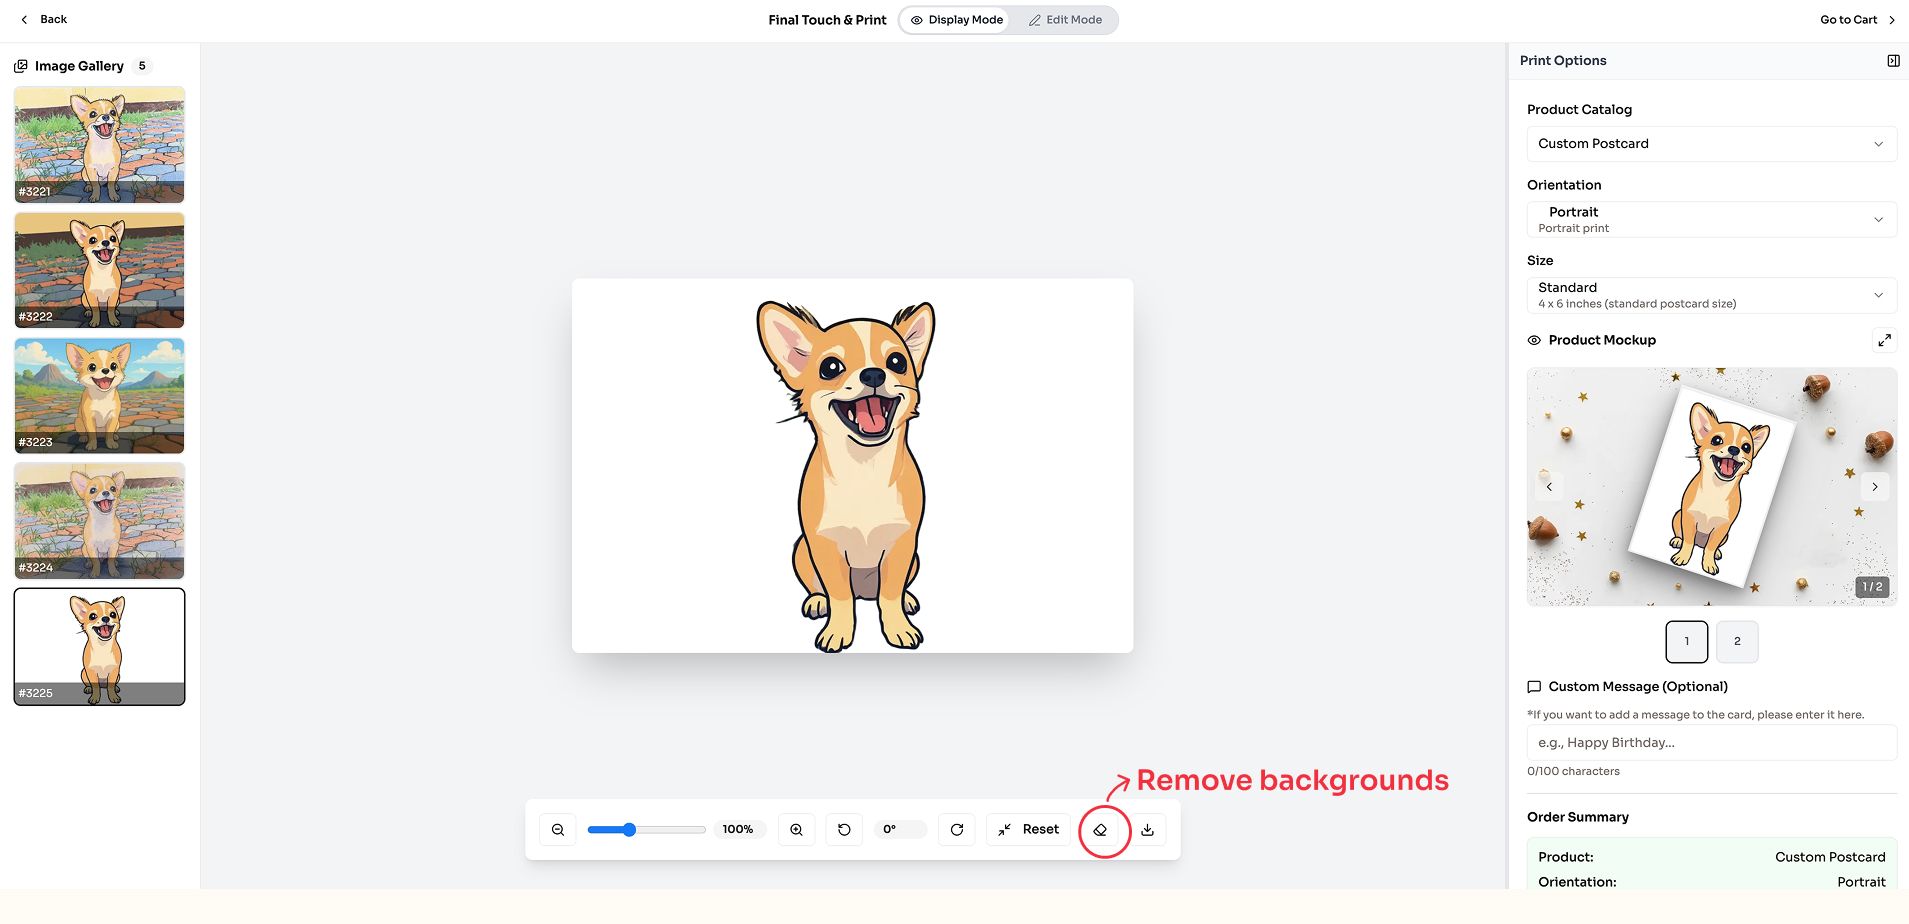Click the Final Touch & Print title

pos(827,20)
